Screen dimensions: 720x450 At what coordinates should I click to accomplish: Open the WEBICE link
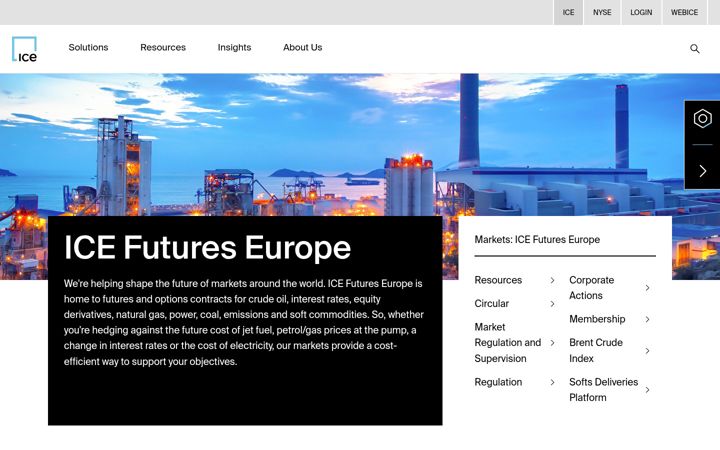684,12
